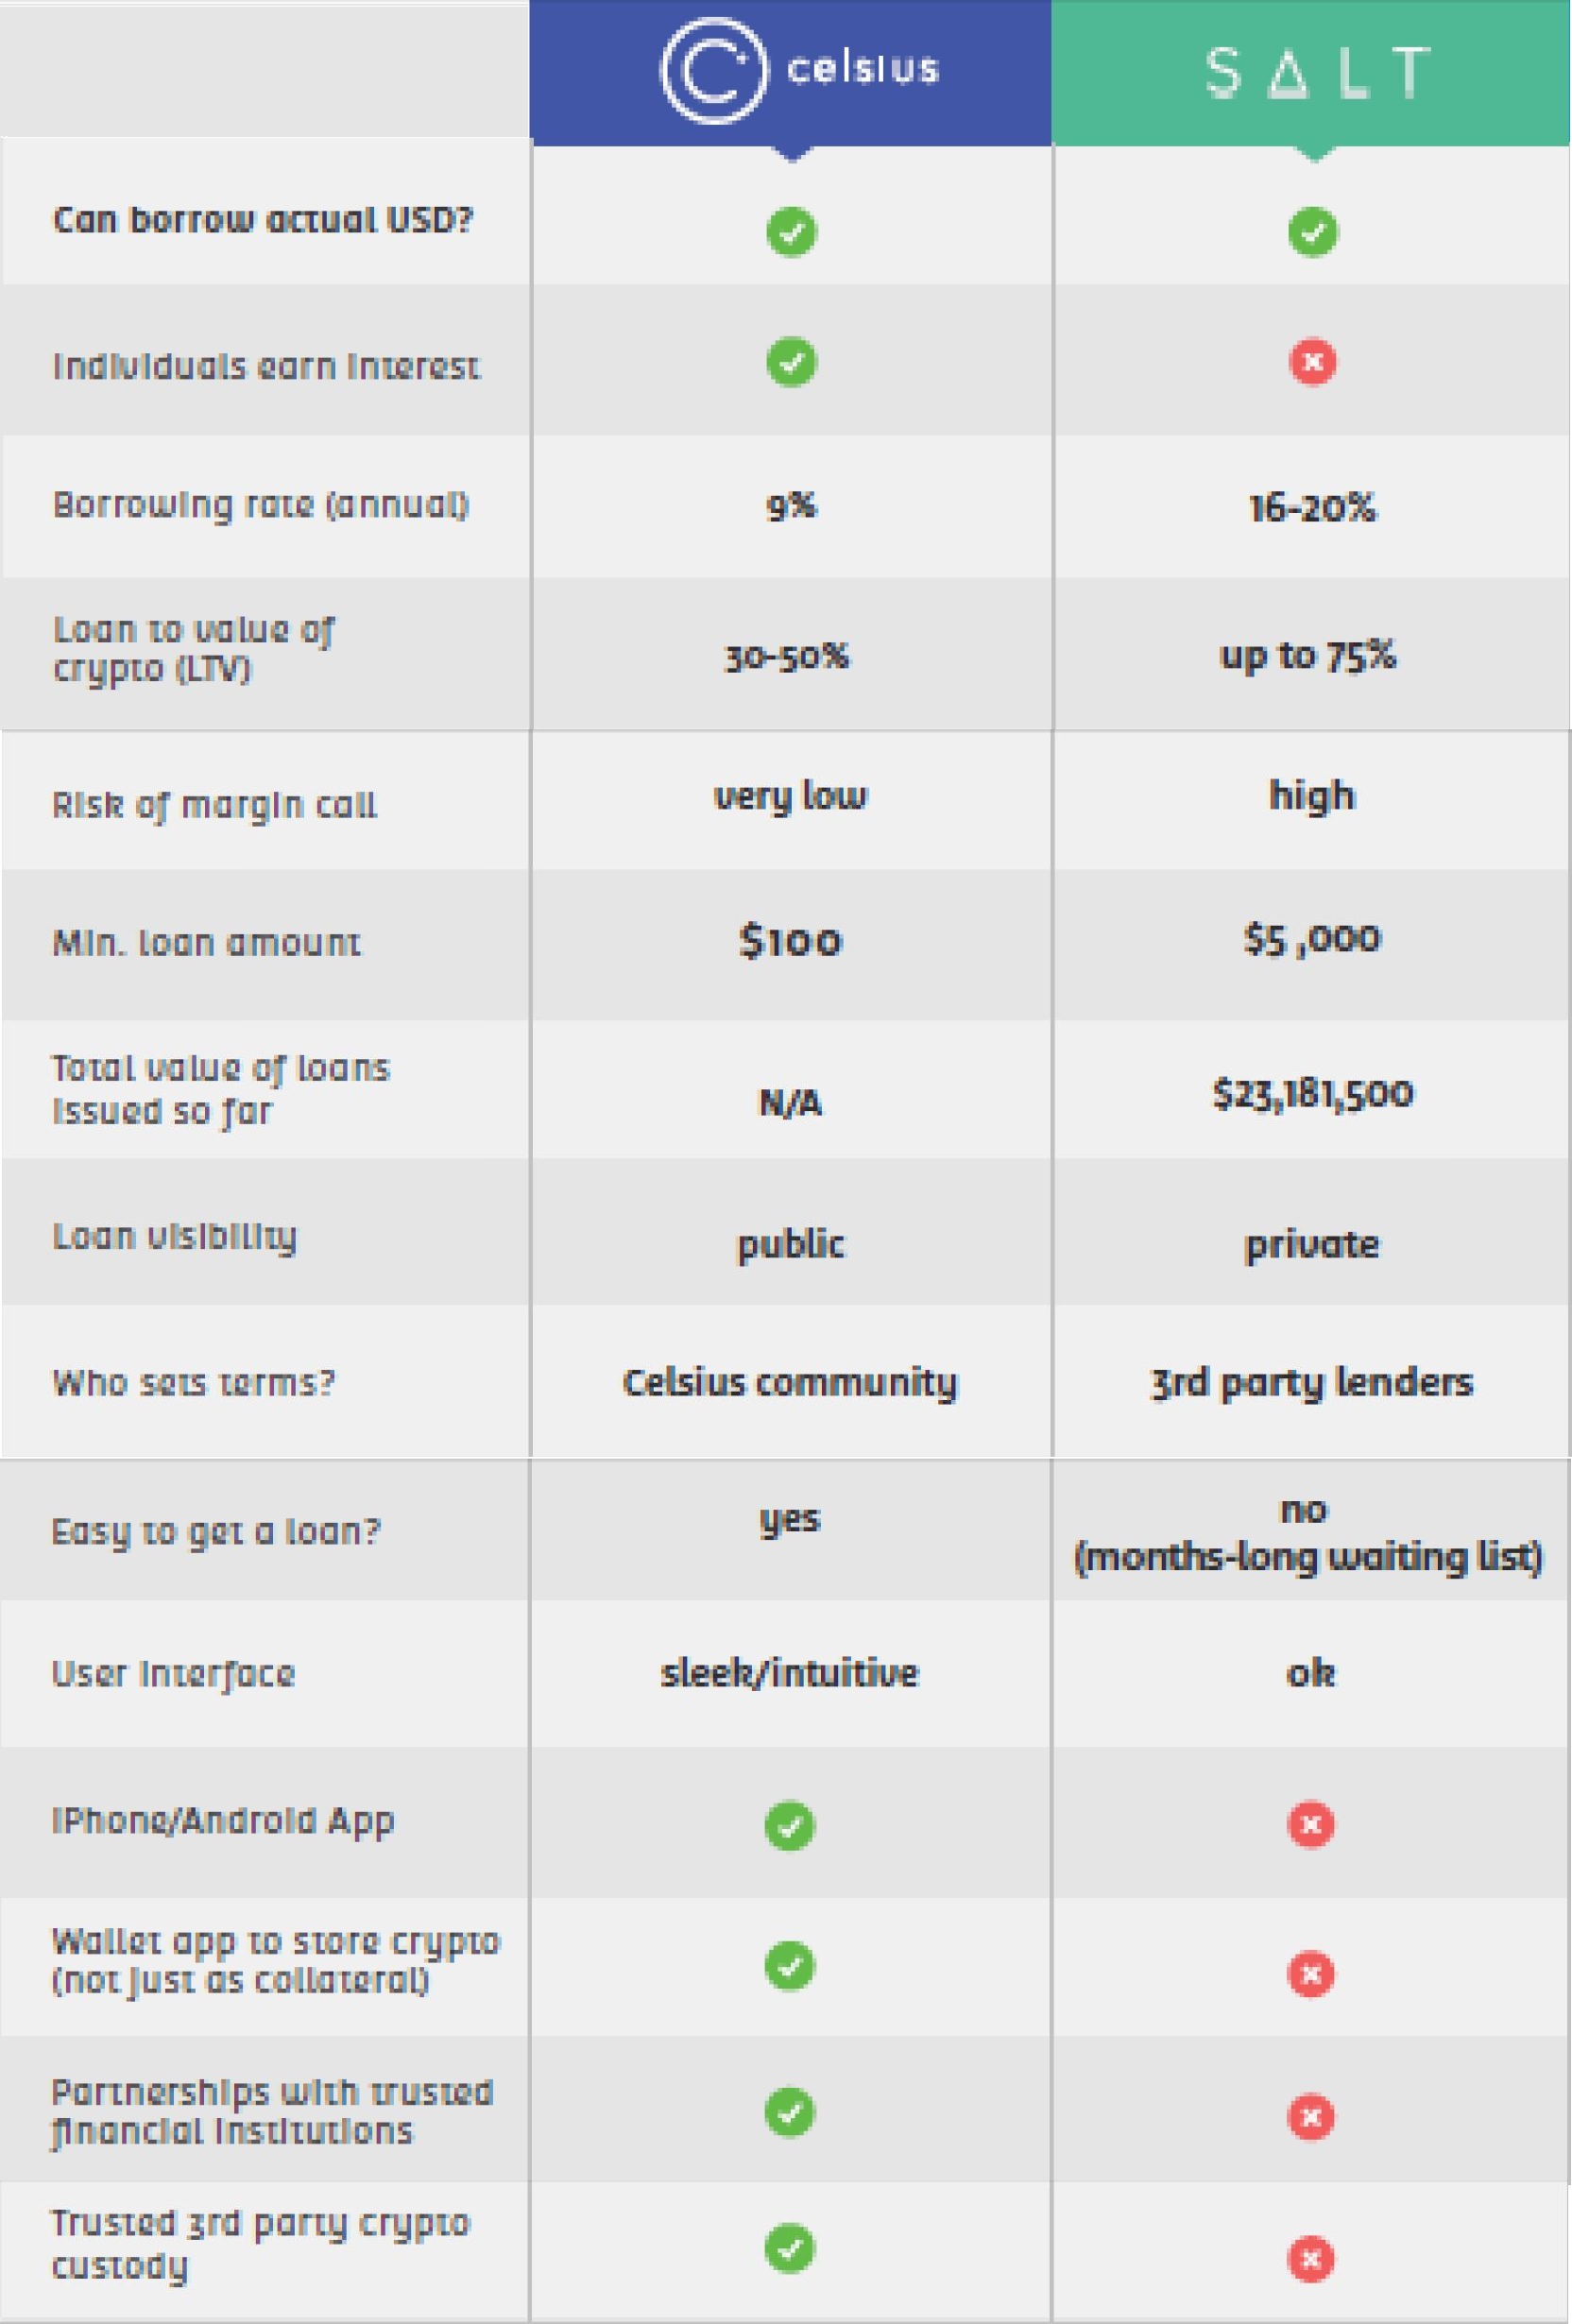Click the 'Can borrow actual USD?' row label
Image resolution: width=1572 pixels, height=2324 pixels.
[x=263, y=219]
